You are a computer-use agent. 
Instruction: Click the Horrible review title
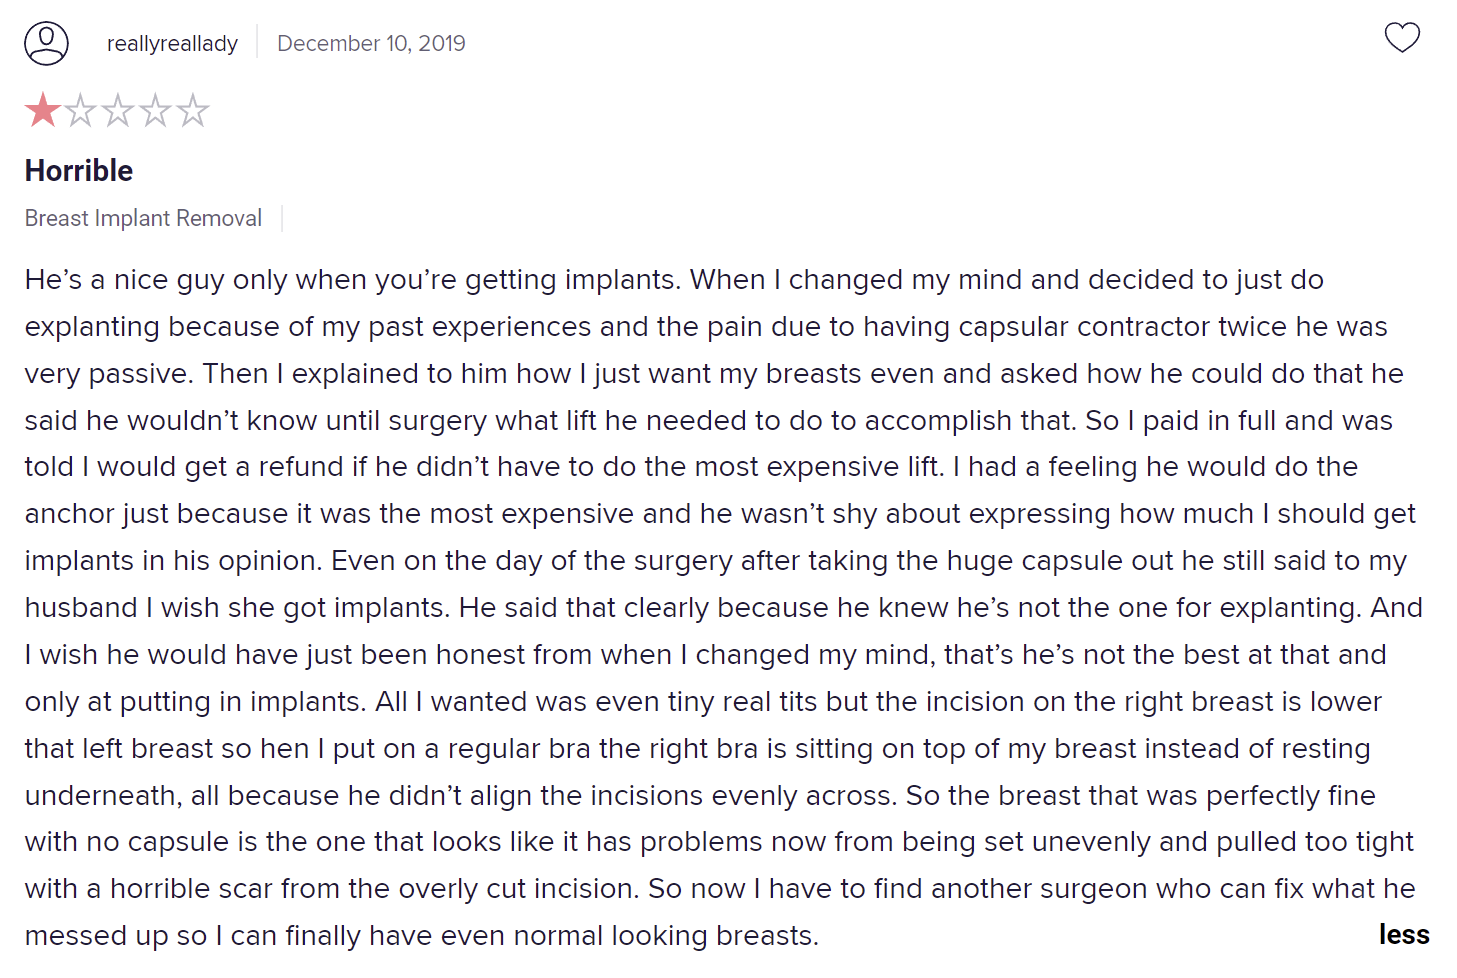click(79, 171)
